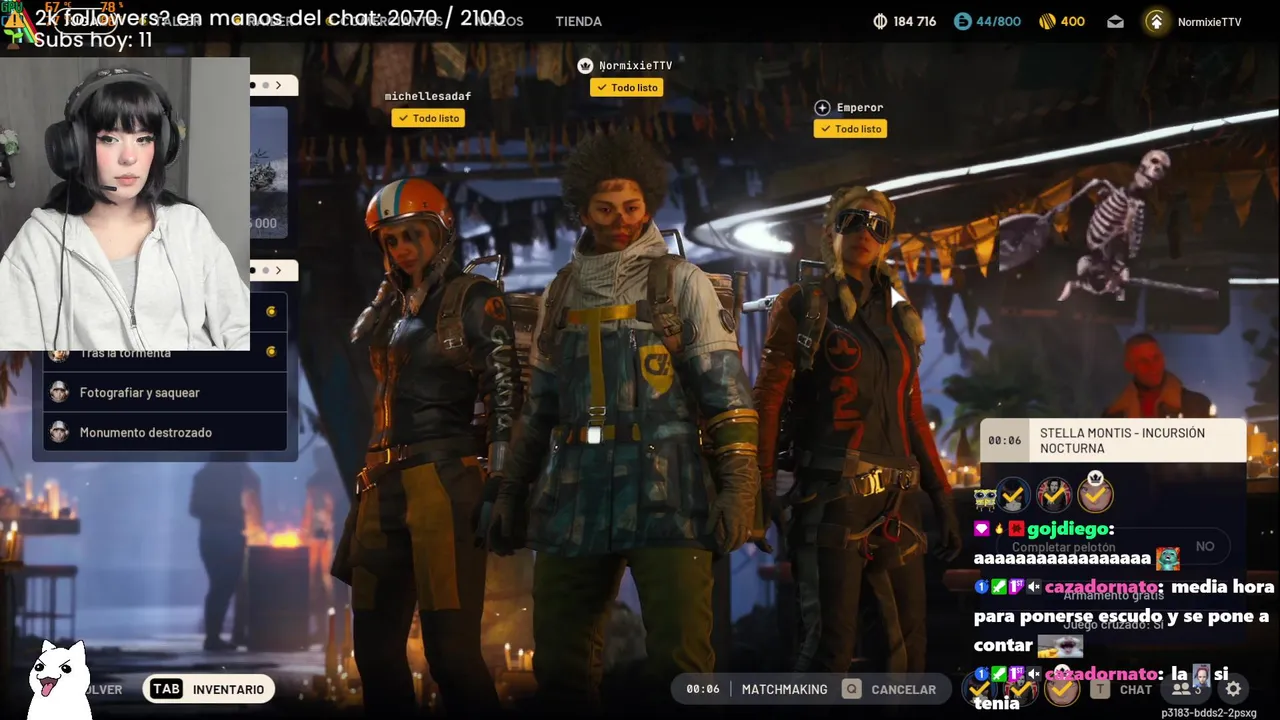This screenshot has height=720, width=1280.
Task: Open the NormixieTTV profile name in header
Action: coord(1209,22)
